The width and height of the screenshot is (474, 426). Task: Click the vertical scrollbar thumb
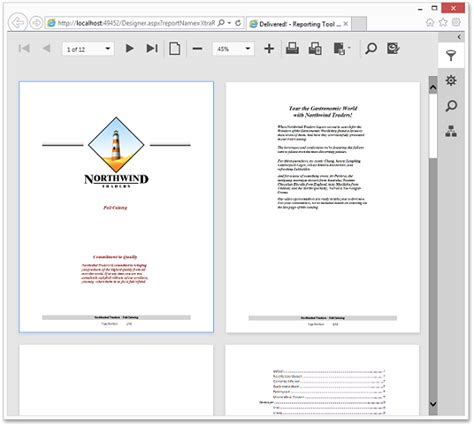(433, 126)
